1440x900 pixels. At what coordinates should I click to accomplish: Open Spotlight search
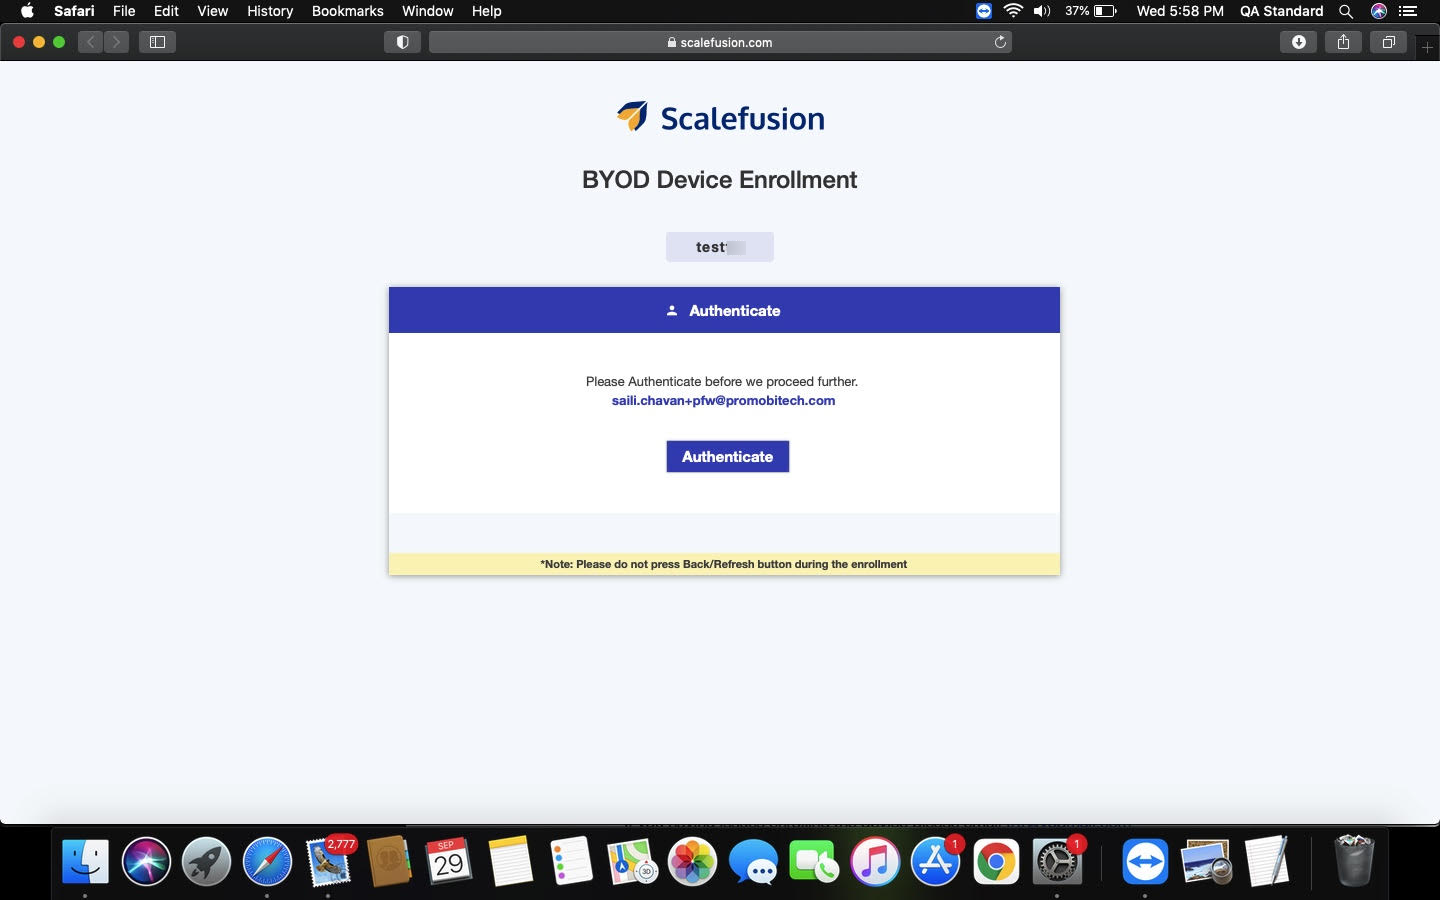click(x=1346, y=11)
